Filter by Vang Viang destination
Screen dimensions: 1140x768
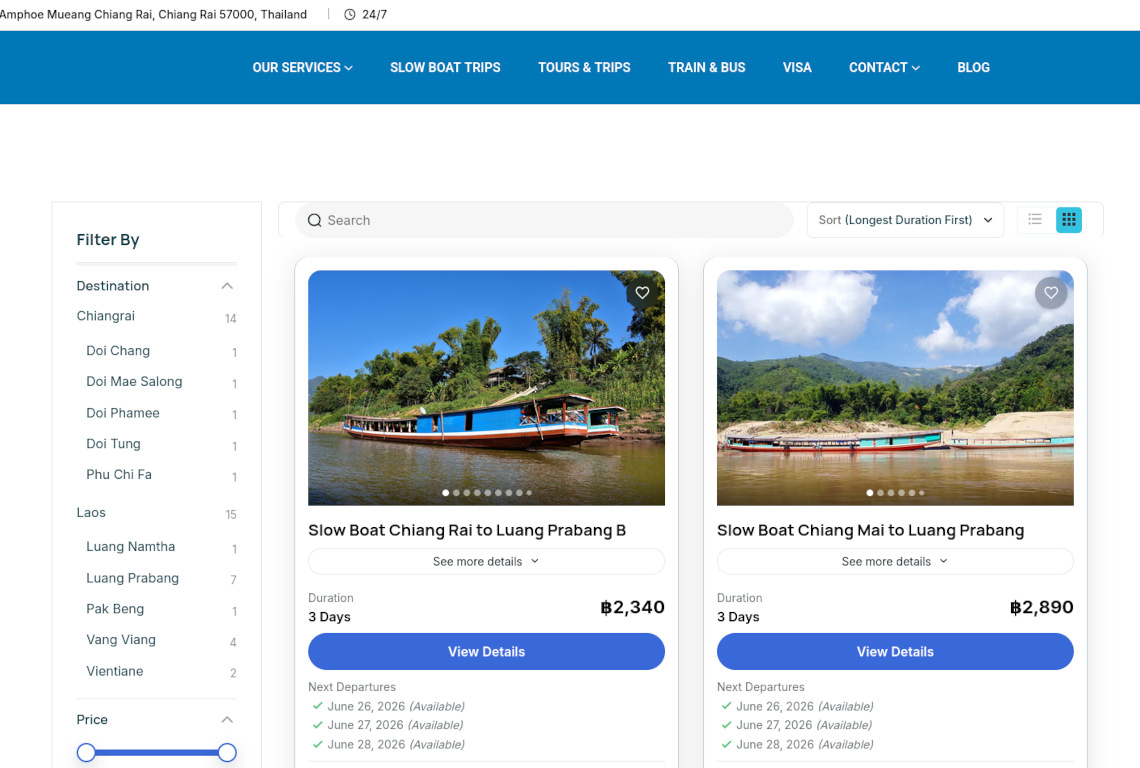tap(121, 640)
